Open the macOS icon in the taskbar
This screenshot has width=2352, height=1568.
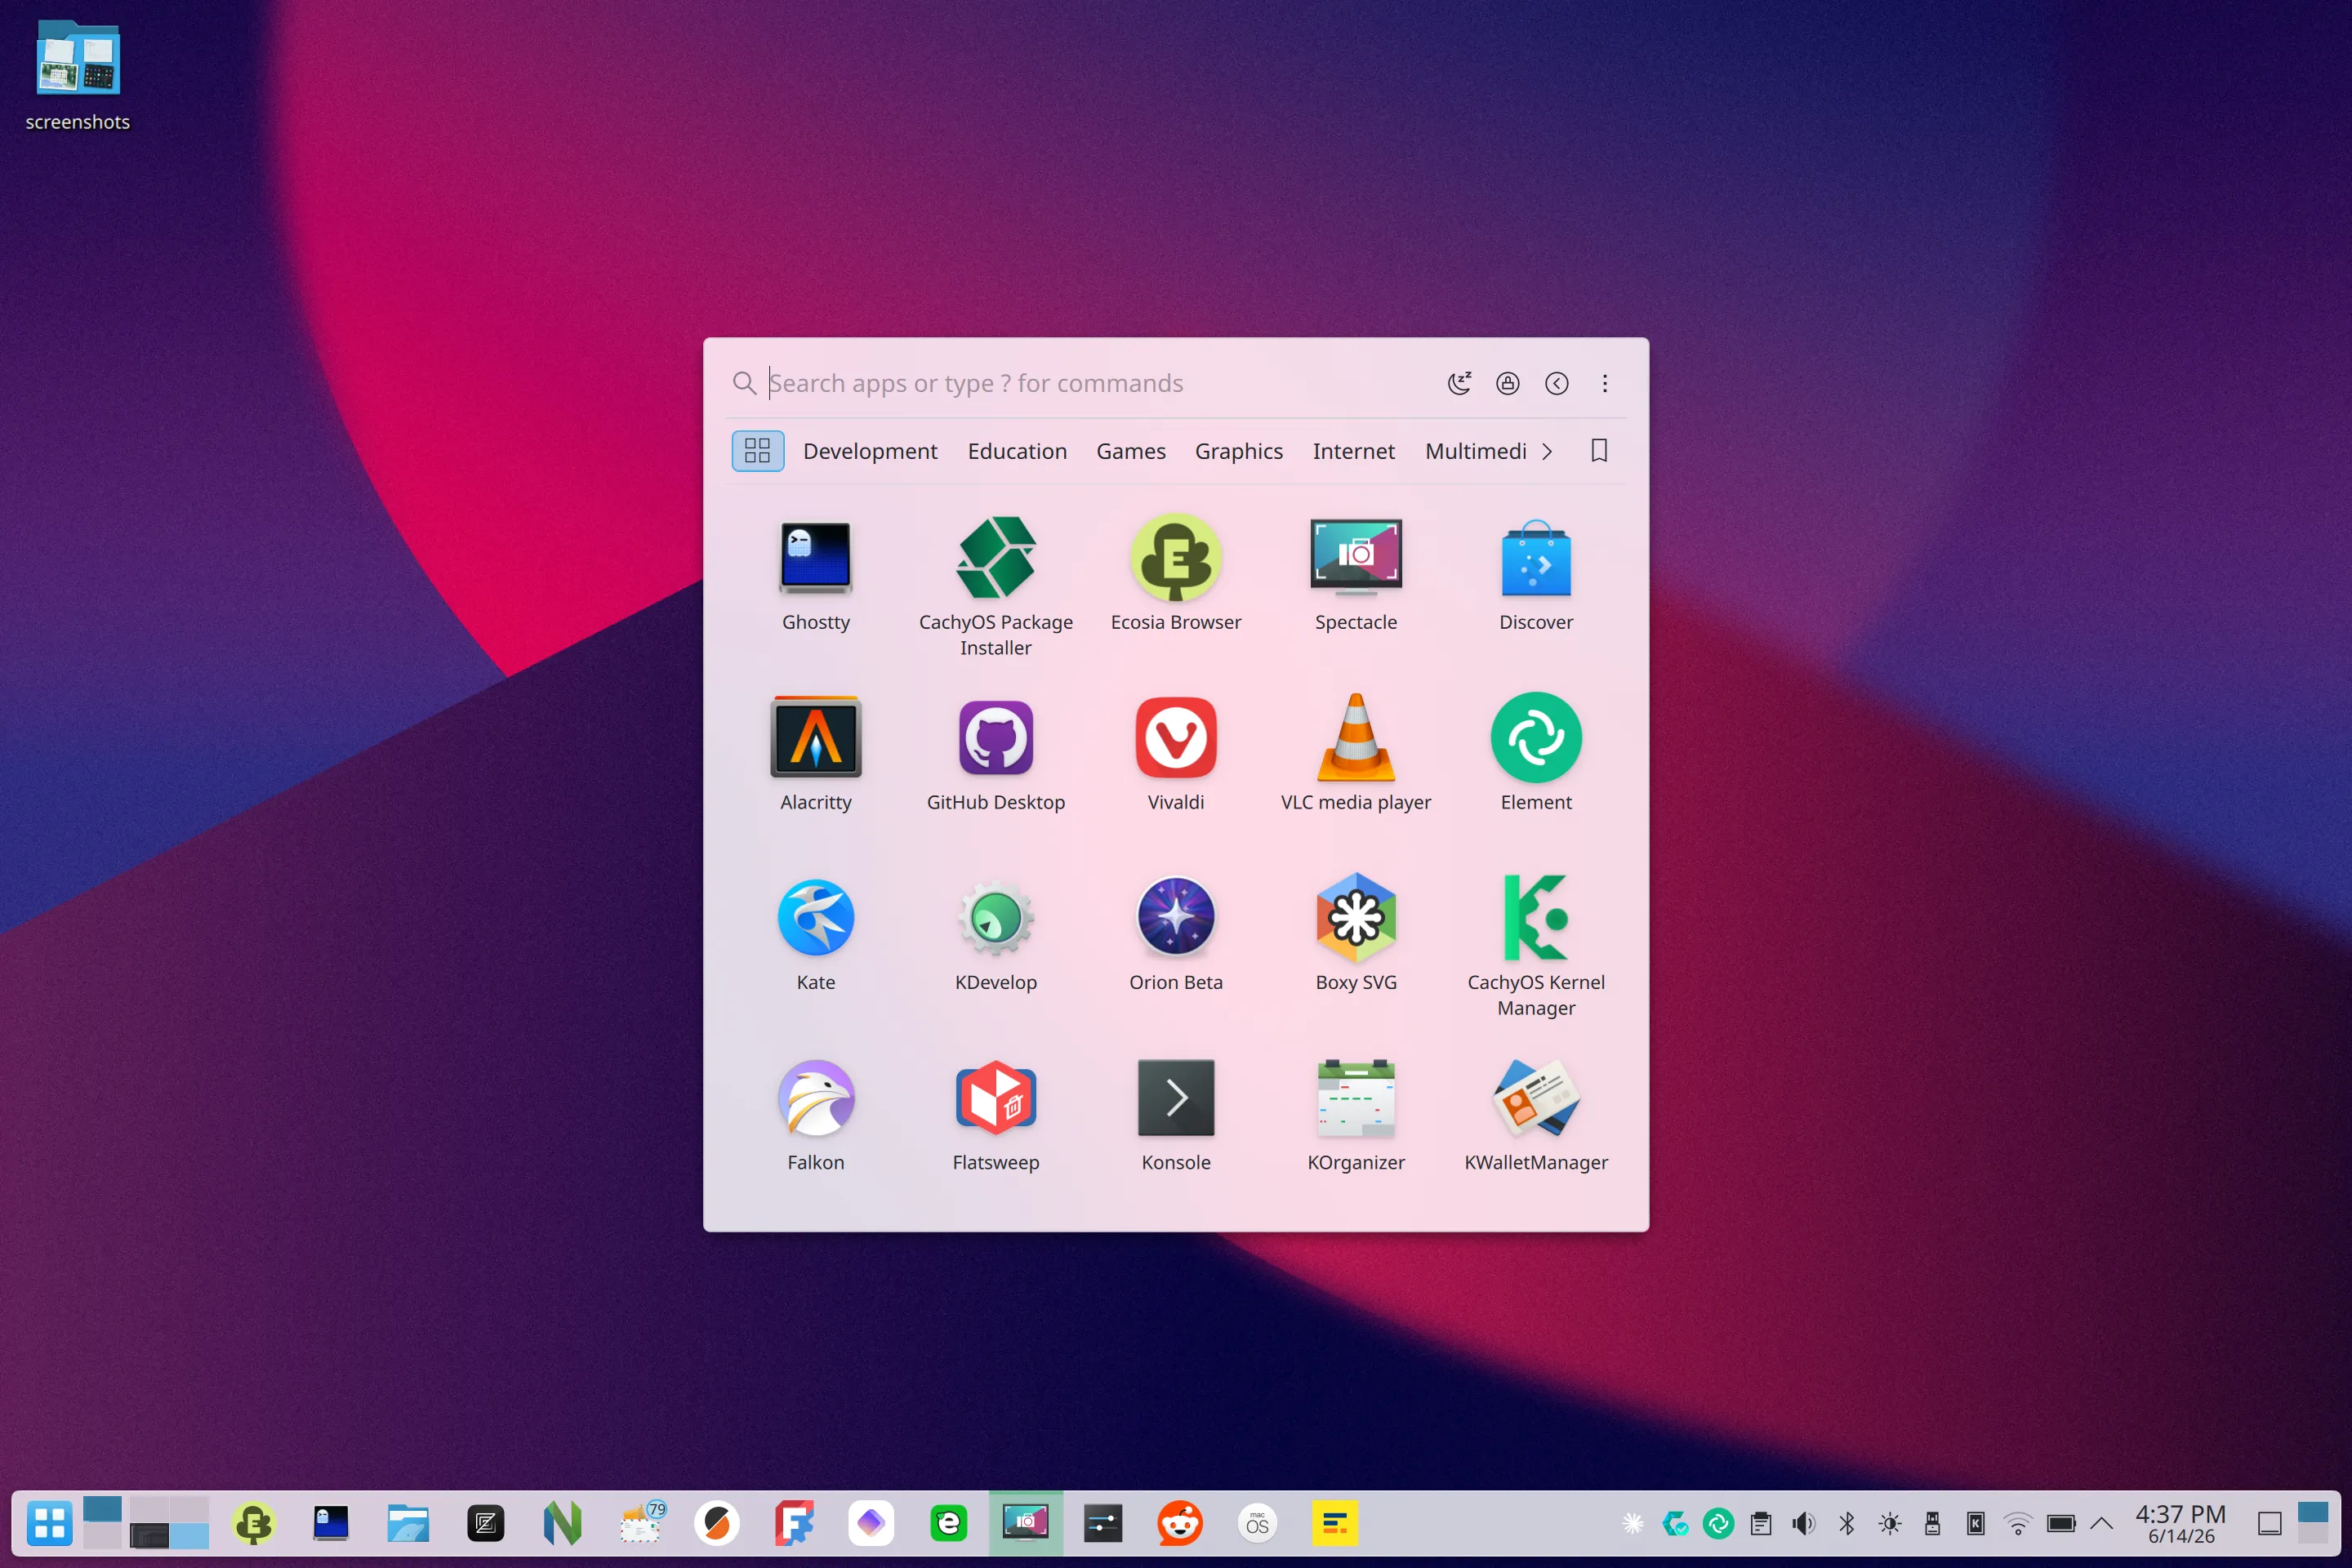click(1257, 1523)
